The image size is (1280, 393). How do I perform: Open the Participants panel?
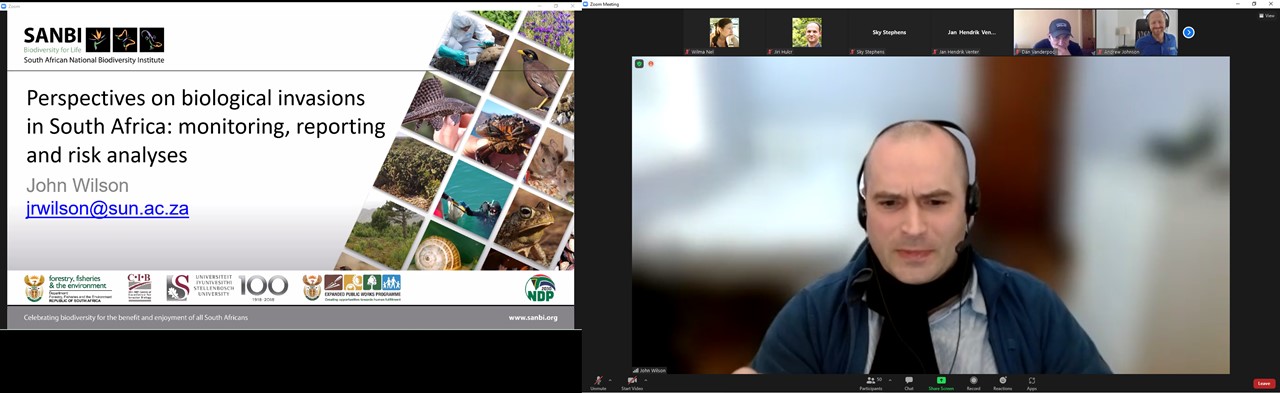click(x=871, y=383)
